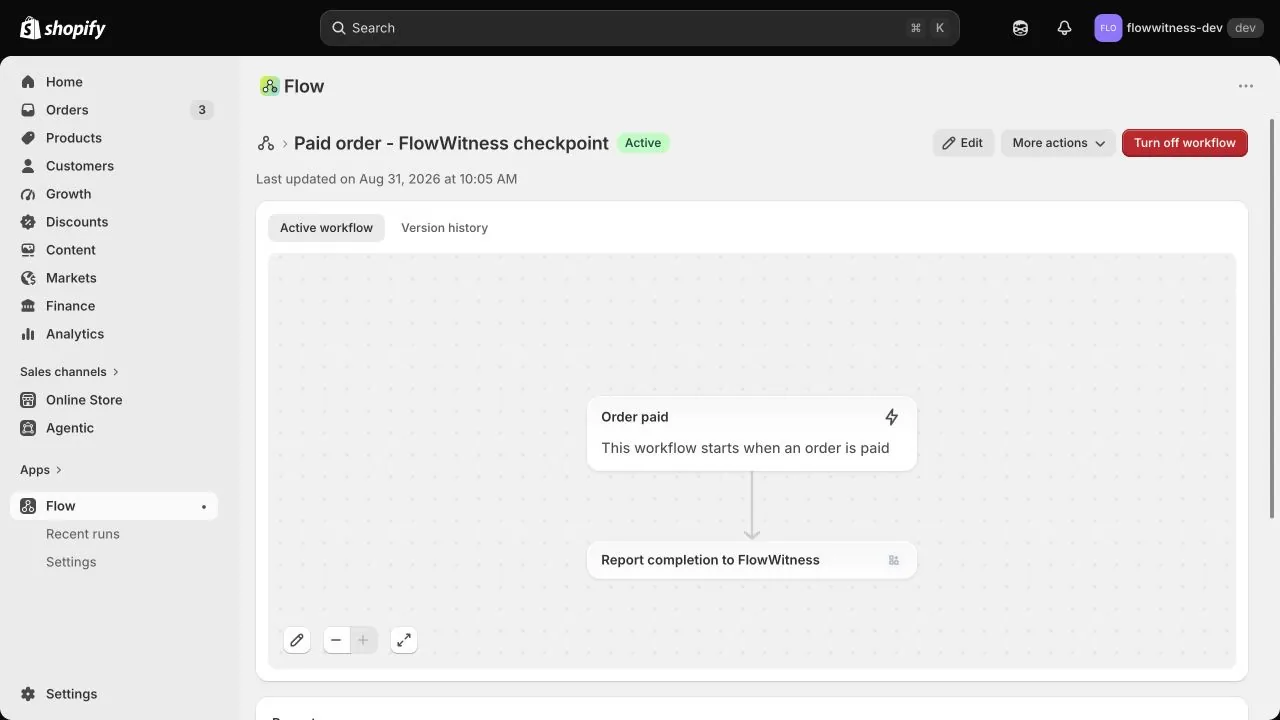Click the FlowWitness action step icon
This screenshot has height=720, width=1280.
click(894, 560)
